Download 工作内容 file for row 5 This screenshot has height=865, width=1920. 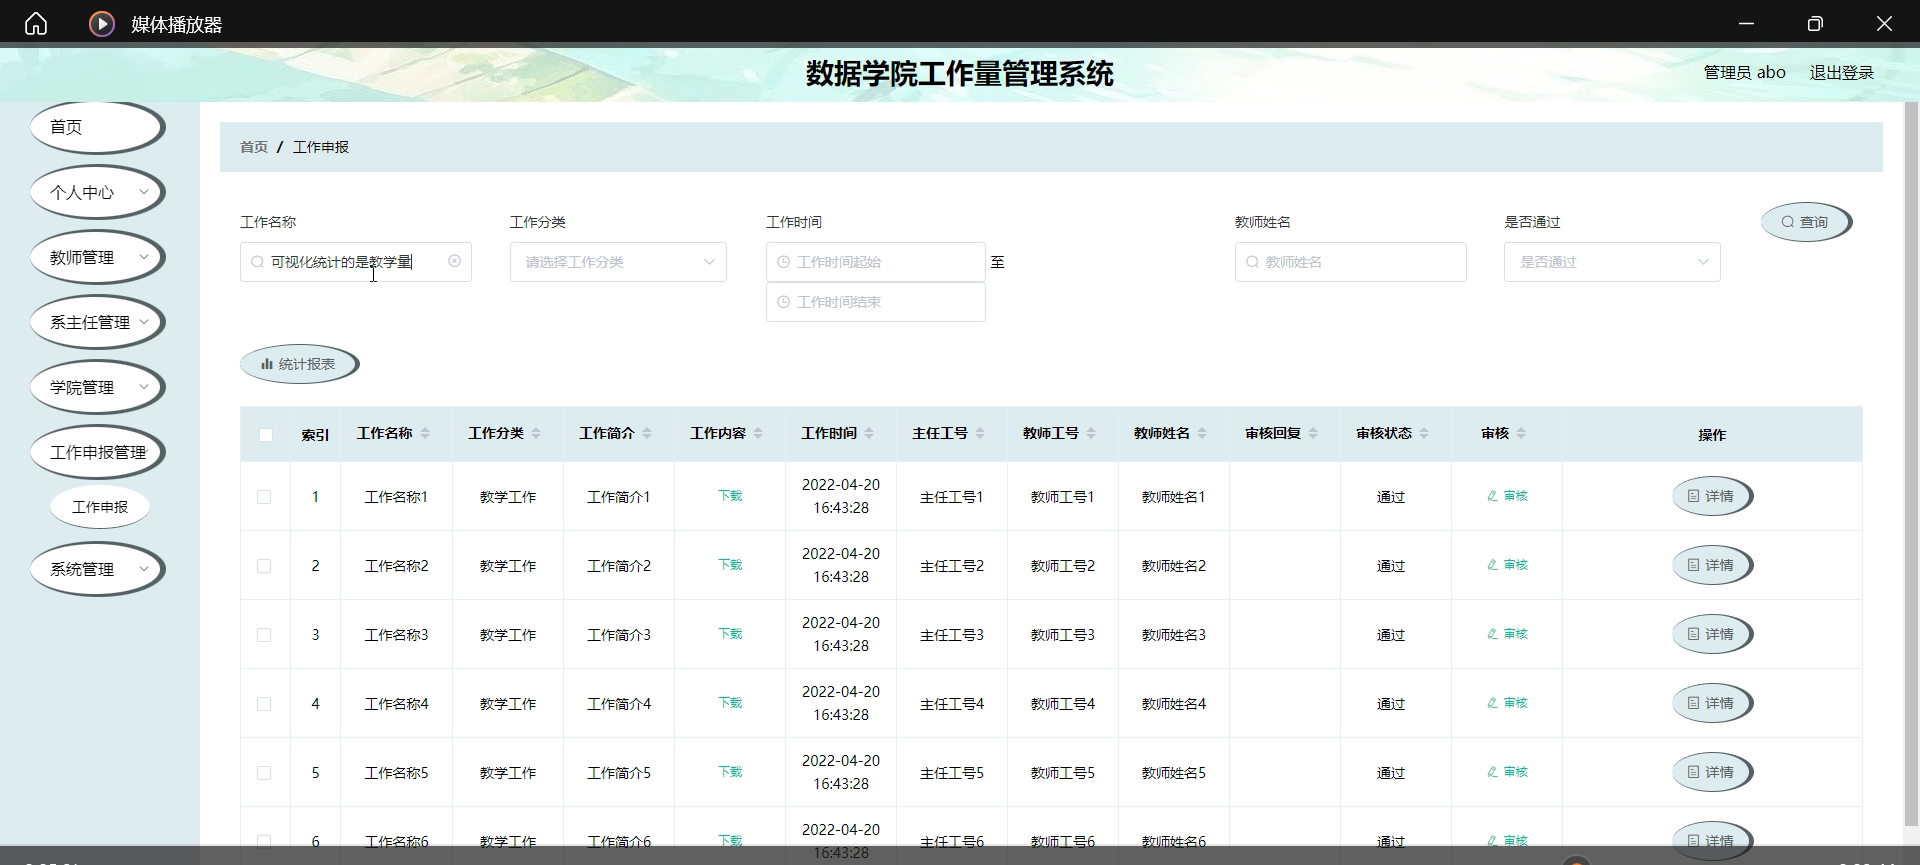coord(730,772)
